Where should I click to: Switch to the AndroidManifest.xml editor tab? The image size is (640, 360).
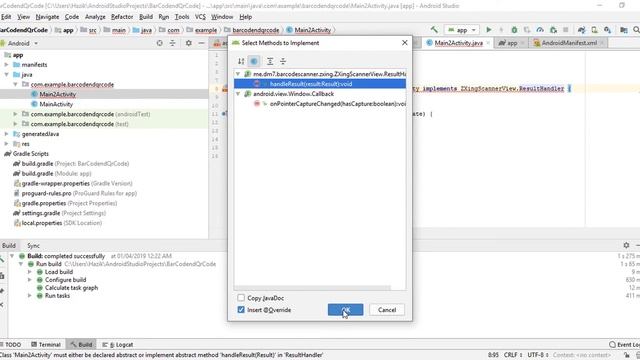coord(569,42)
